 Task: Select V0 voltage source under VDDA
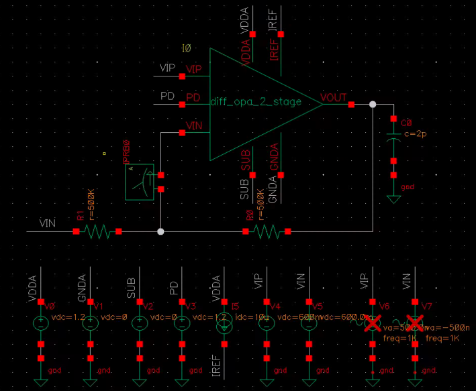click(41, 323)
